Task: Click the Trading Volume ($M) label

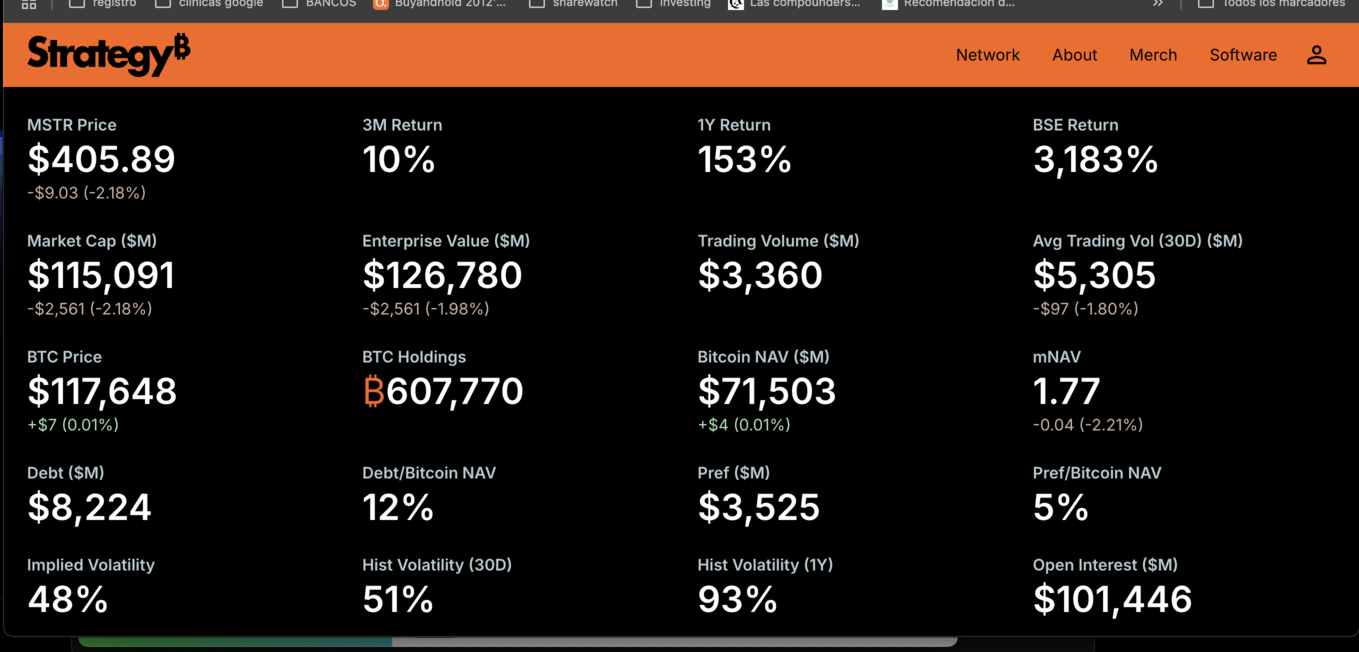Action: (x=778, y=241)
